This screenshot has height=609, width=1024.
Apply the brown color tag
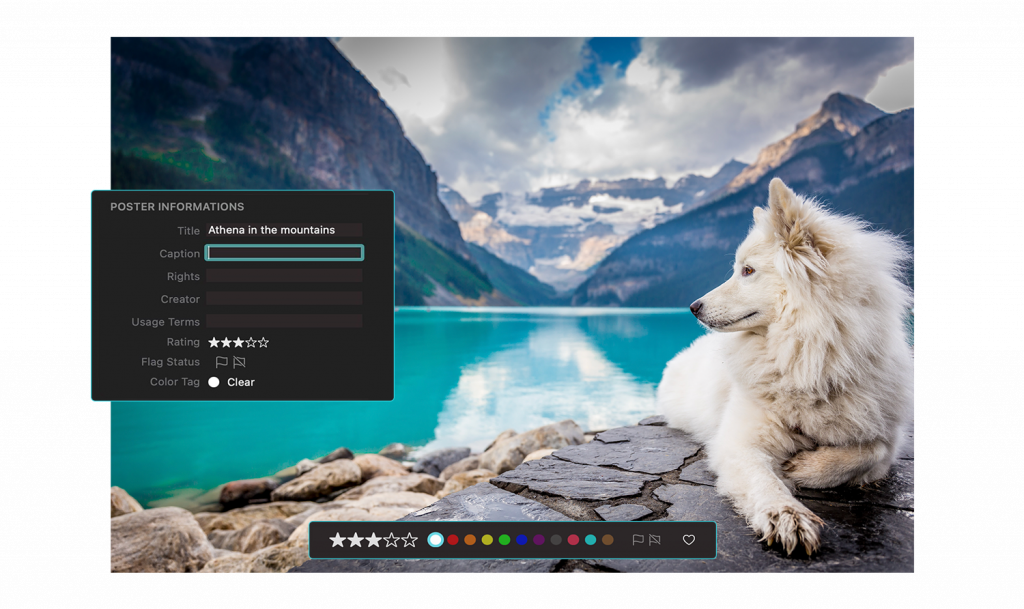click(608, 540)
